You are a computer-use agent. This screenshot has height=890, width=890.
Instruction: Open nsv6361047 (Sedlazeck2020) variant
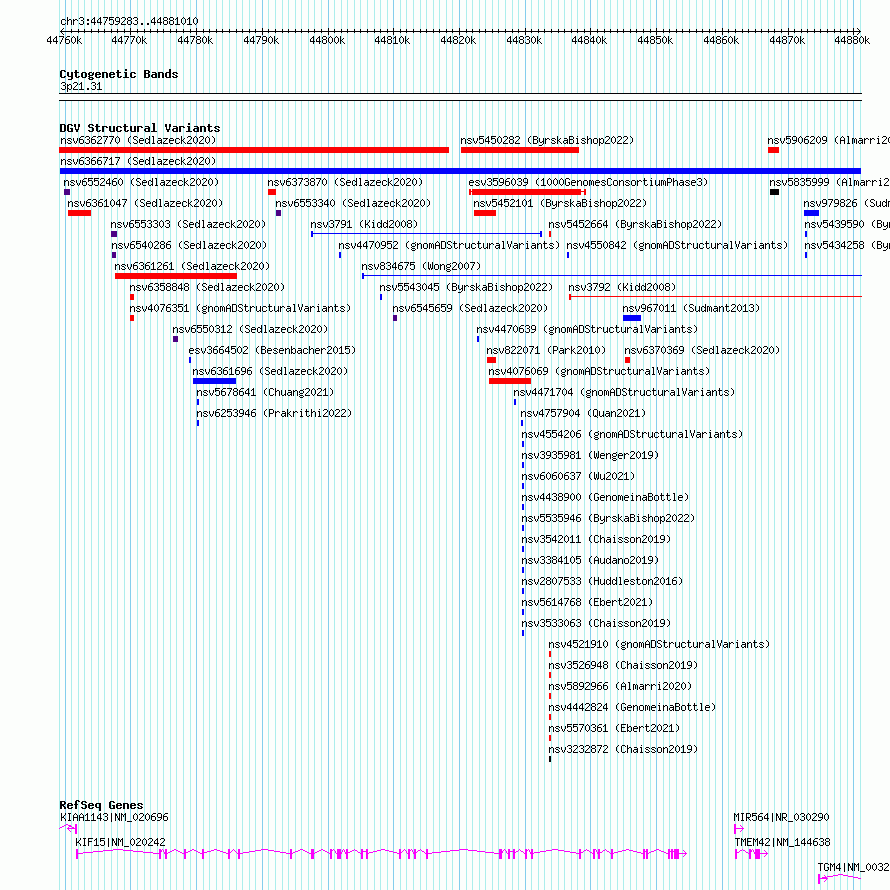click(x=145, y=203)
